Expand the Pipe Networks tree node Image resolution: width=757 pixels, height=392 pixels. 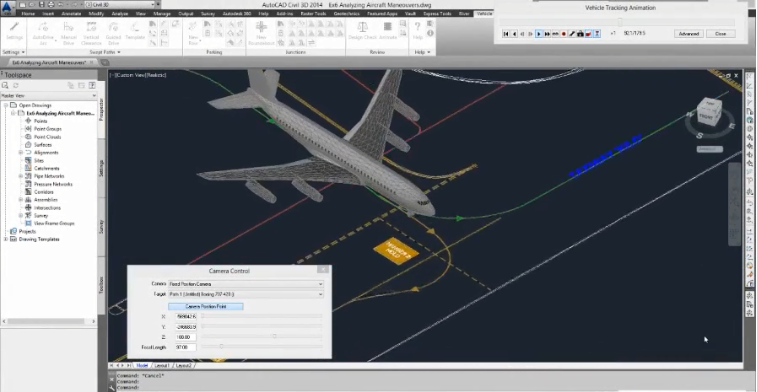tap(21, 176)
